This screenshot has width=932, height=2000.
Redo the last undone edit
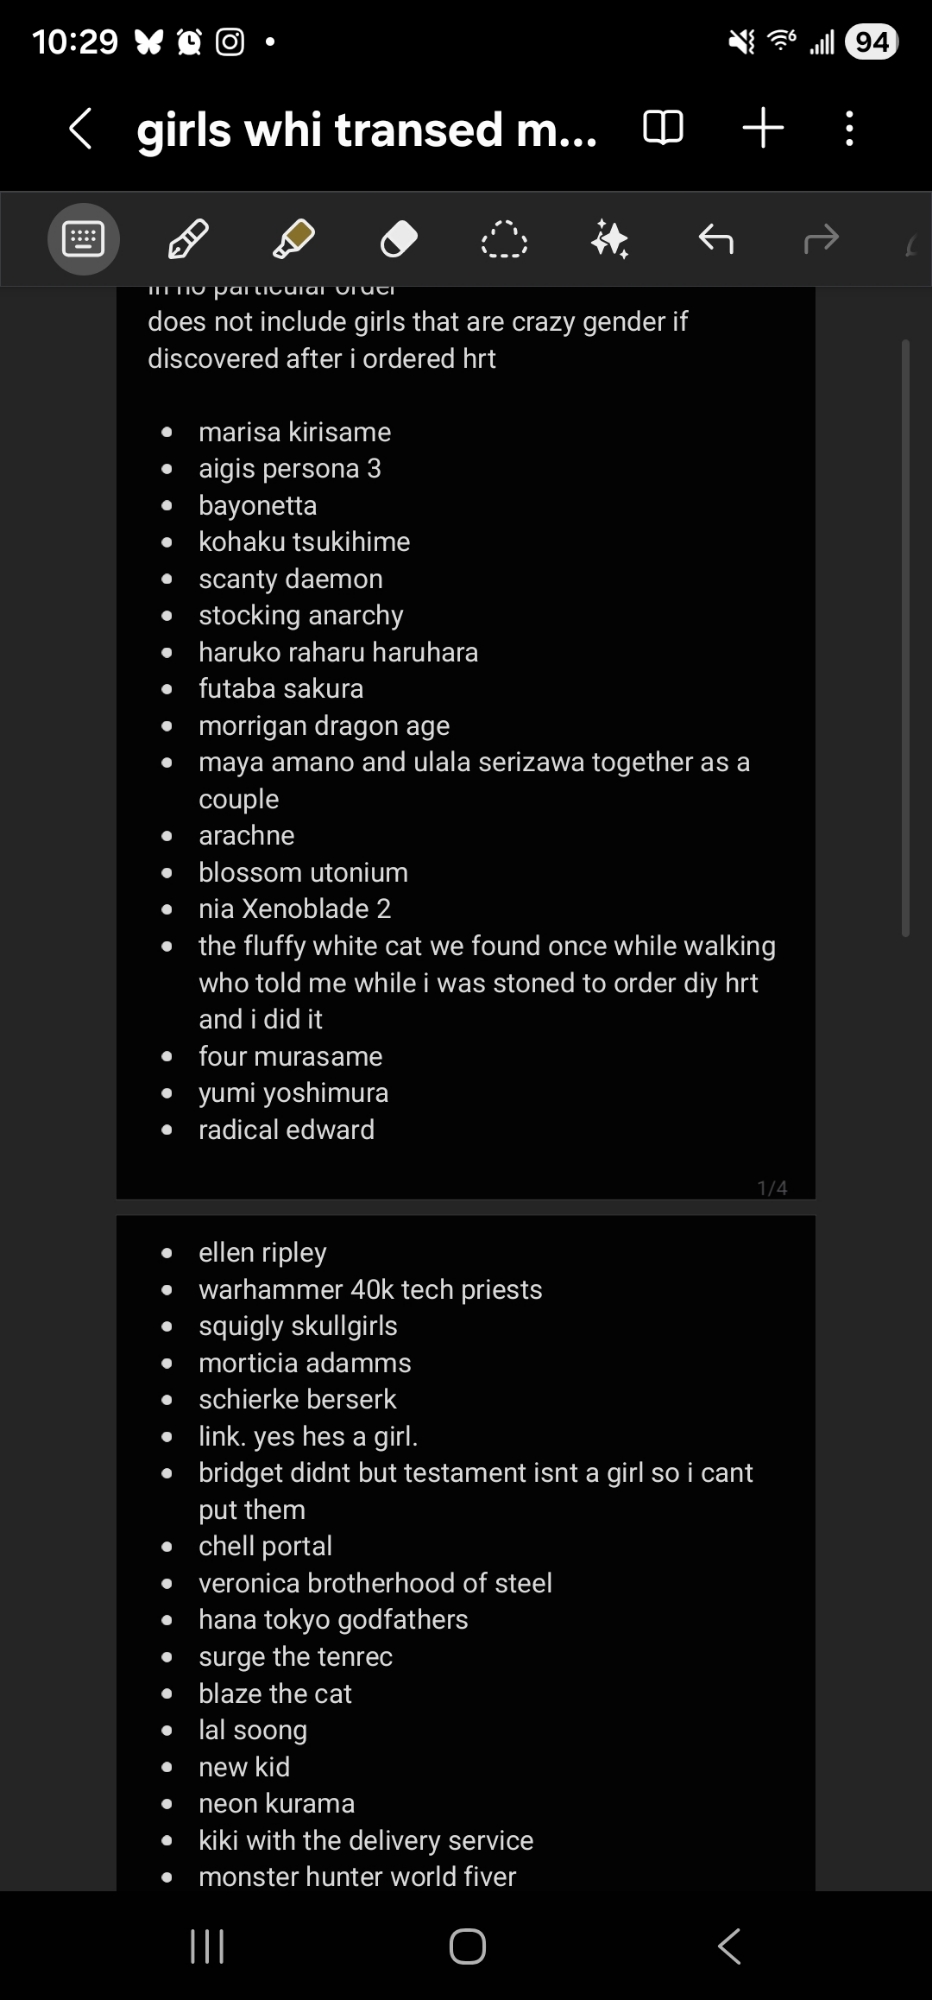[821, 239]
